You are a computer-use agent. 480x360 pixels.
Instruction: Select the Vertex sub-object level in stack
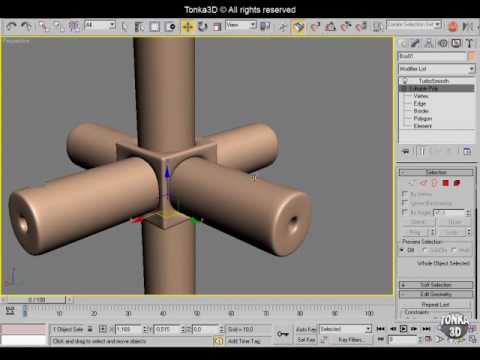[421, 96]
